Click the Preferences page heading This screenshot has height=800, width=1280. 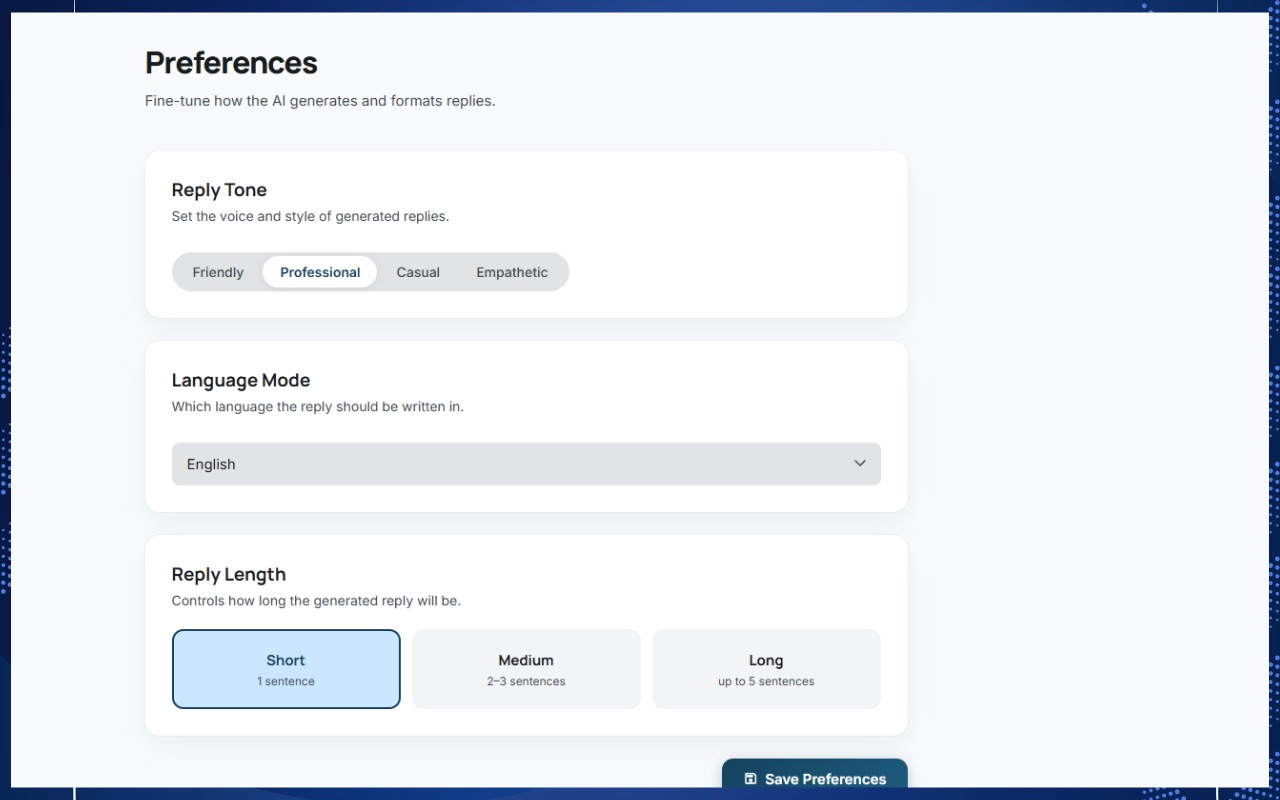pyautogui.click(x=231, y=63)
